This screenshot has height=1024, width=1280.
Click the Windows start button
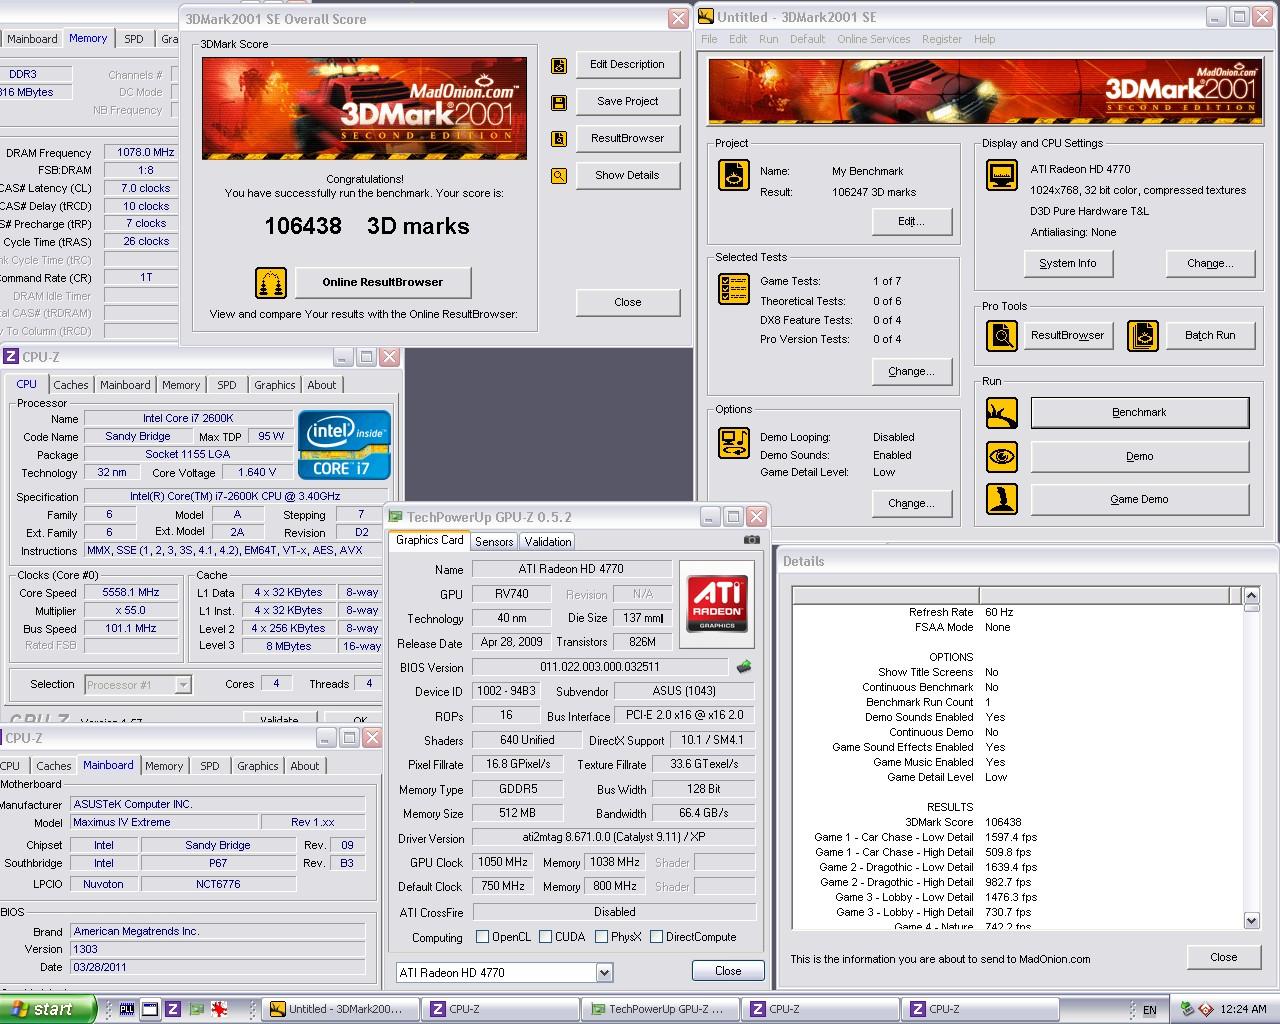tap(47, 1009)
